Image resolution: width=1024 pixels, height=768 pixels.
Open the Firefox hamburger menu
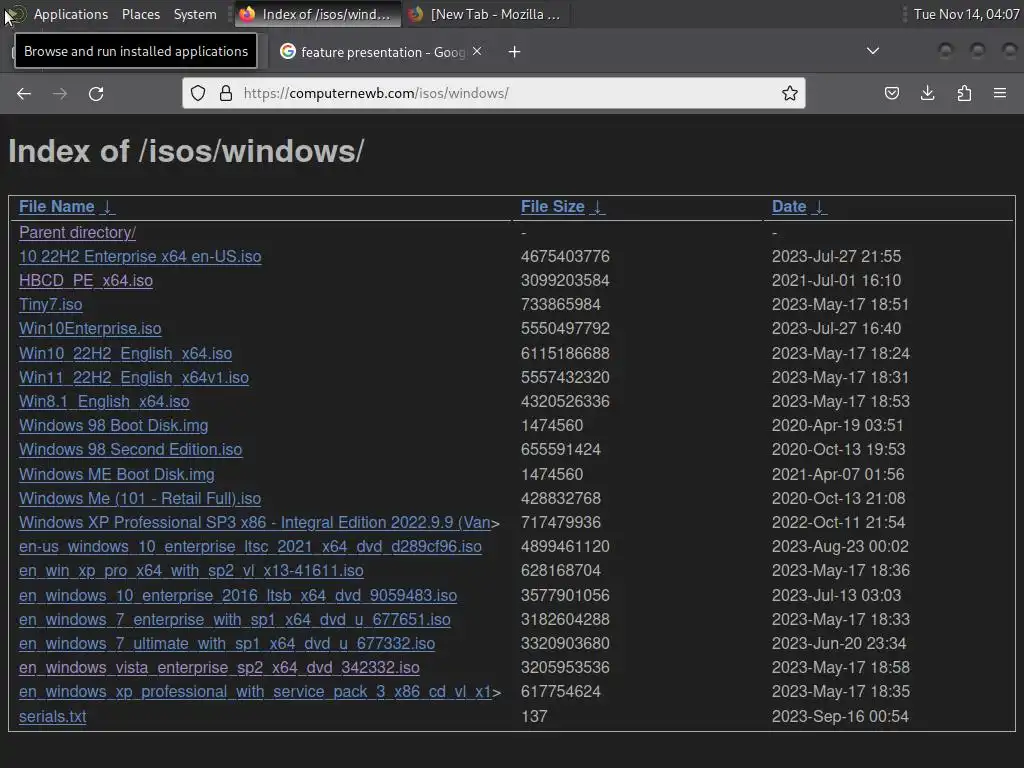pyautogui.click(x=1000, y=93)
